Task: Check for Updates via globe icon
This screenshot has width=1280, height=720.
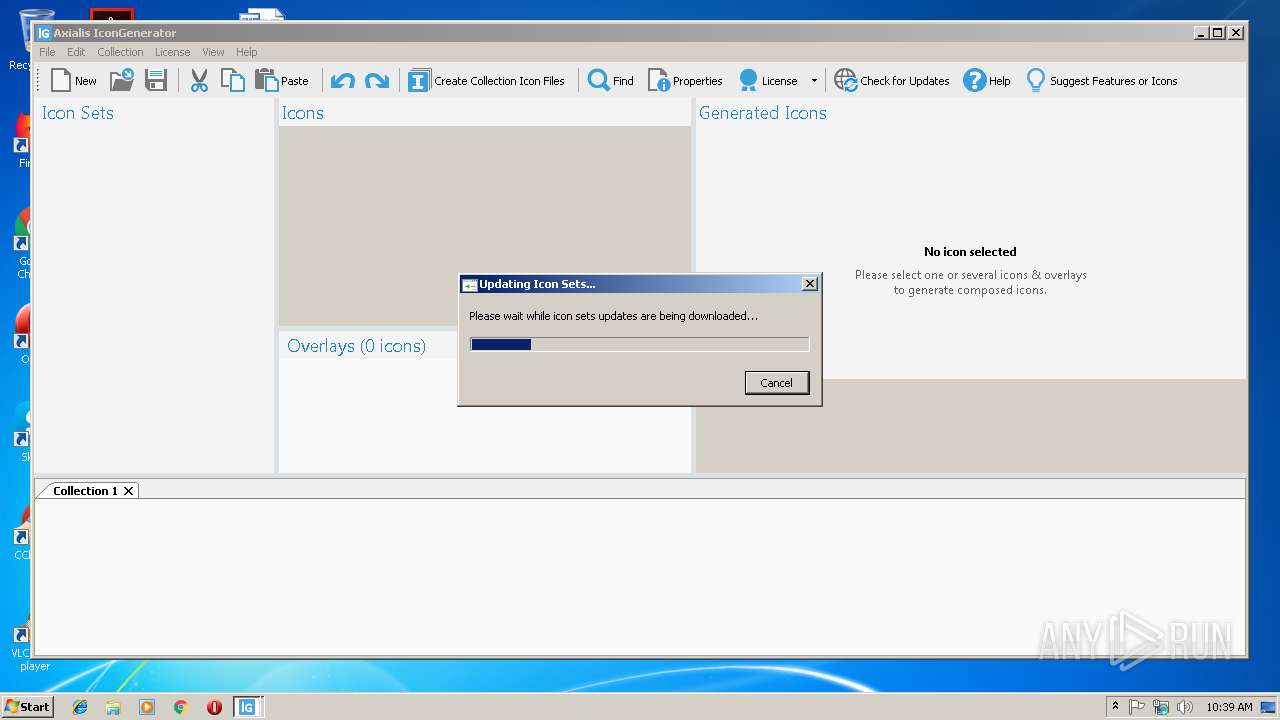Action: [x=892, y=81]
